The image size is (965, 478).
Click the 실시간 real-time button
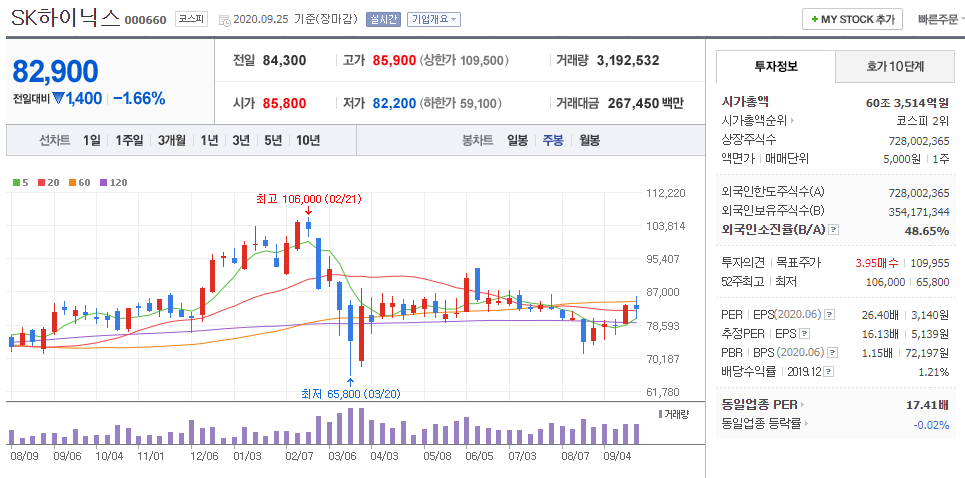tap(383, 20)
